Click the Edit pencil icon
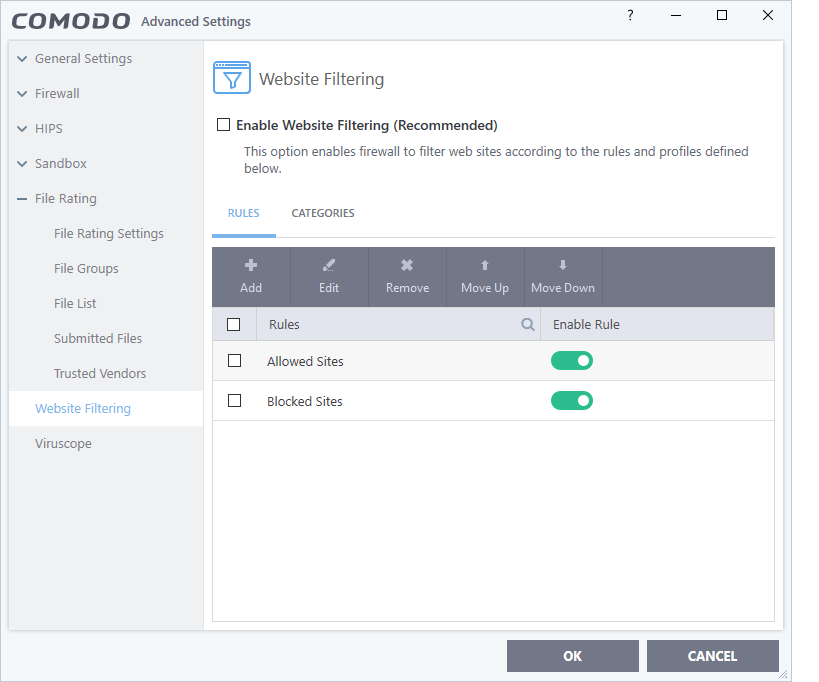This screenshot has width=819, height=682. tap(329, 266)
